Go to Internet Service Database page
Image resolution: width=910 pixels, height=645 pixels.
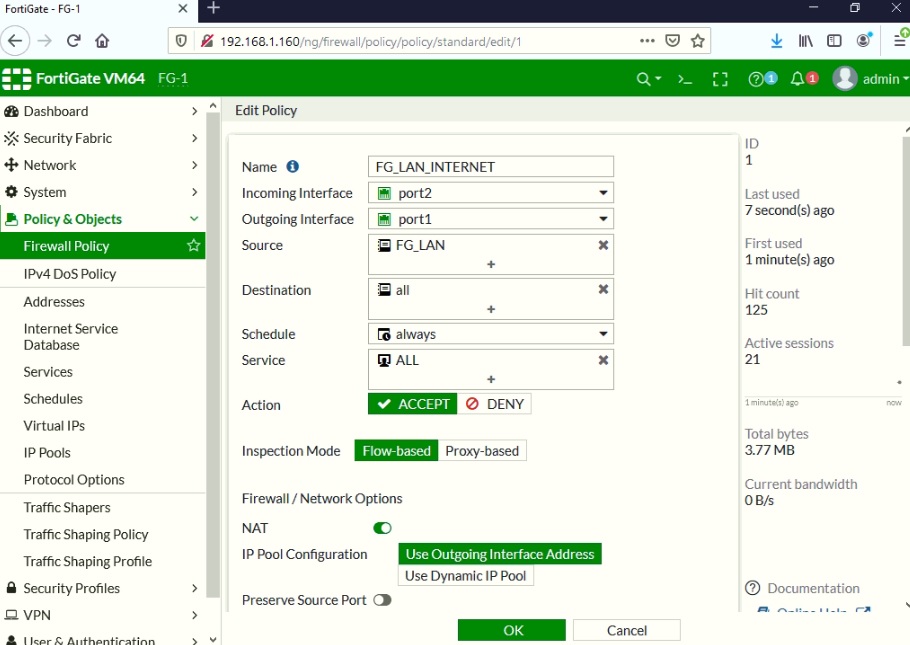tap(70, 335)
